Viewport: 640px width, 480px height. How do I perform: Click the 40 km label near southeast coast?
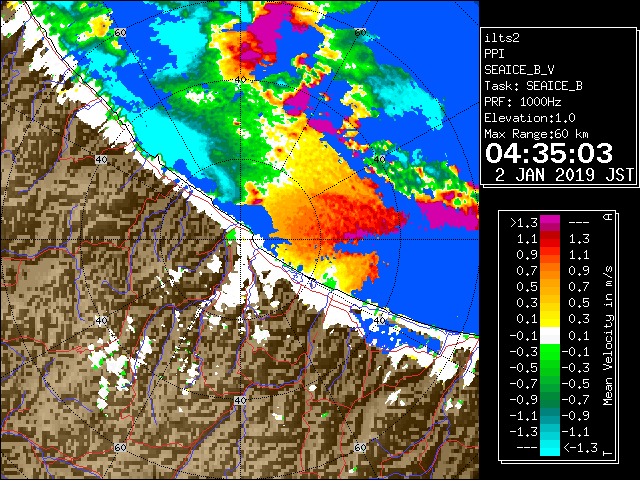click(x=380, y=320)
